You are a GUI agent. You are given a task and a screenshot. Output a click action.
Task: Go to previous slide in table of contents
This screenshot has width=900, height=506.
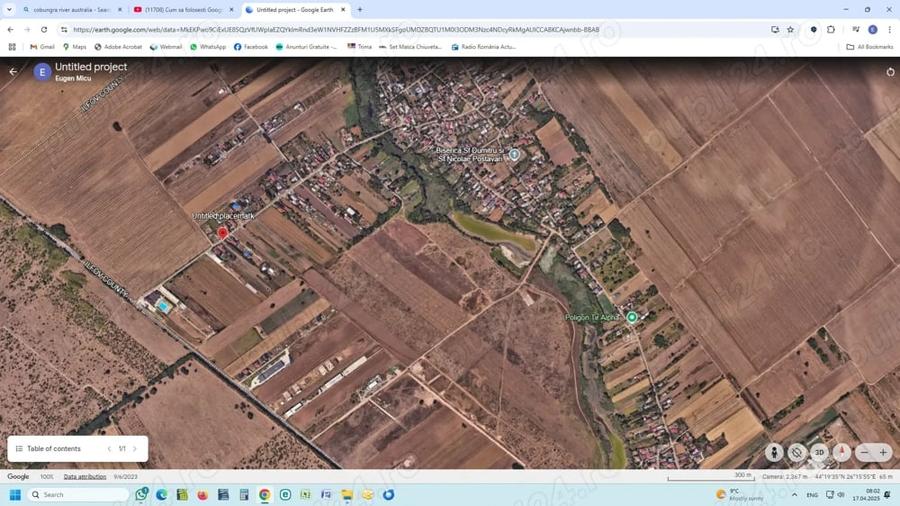(109, 449)
